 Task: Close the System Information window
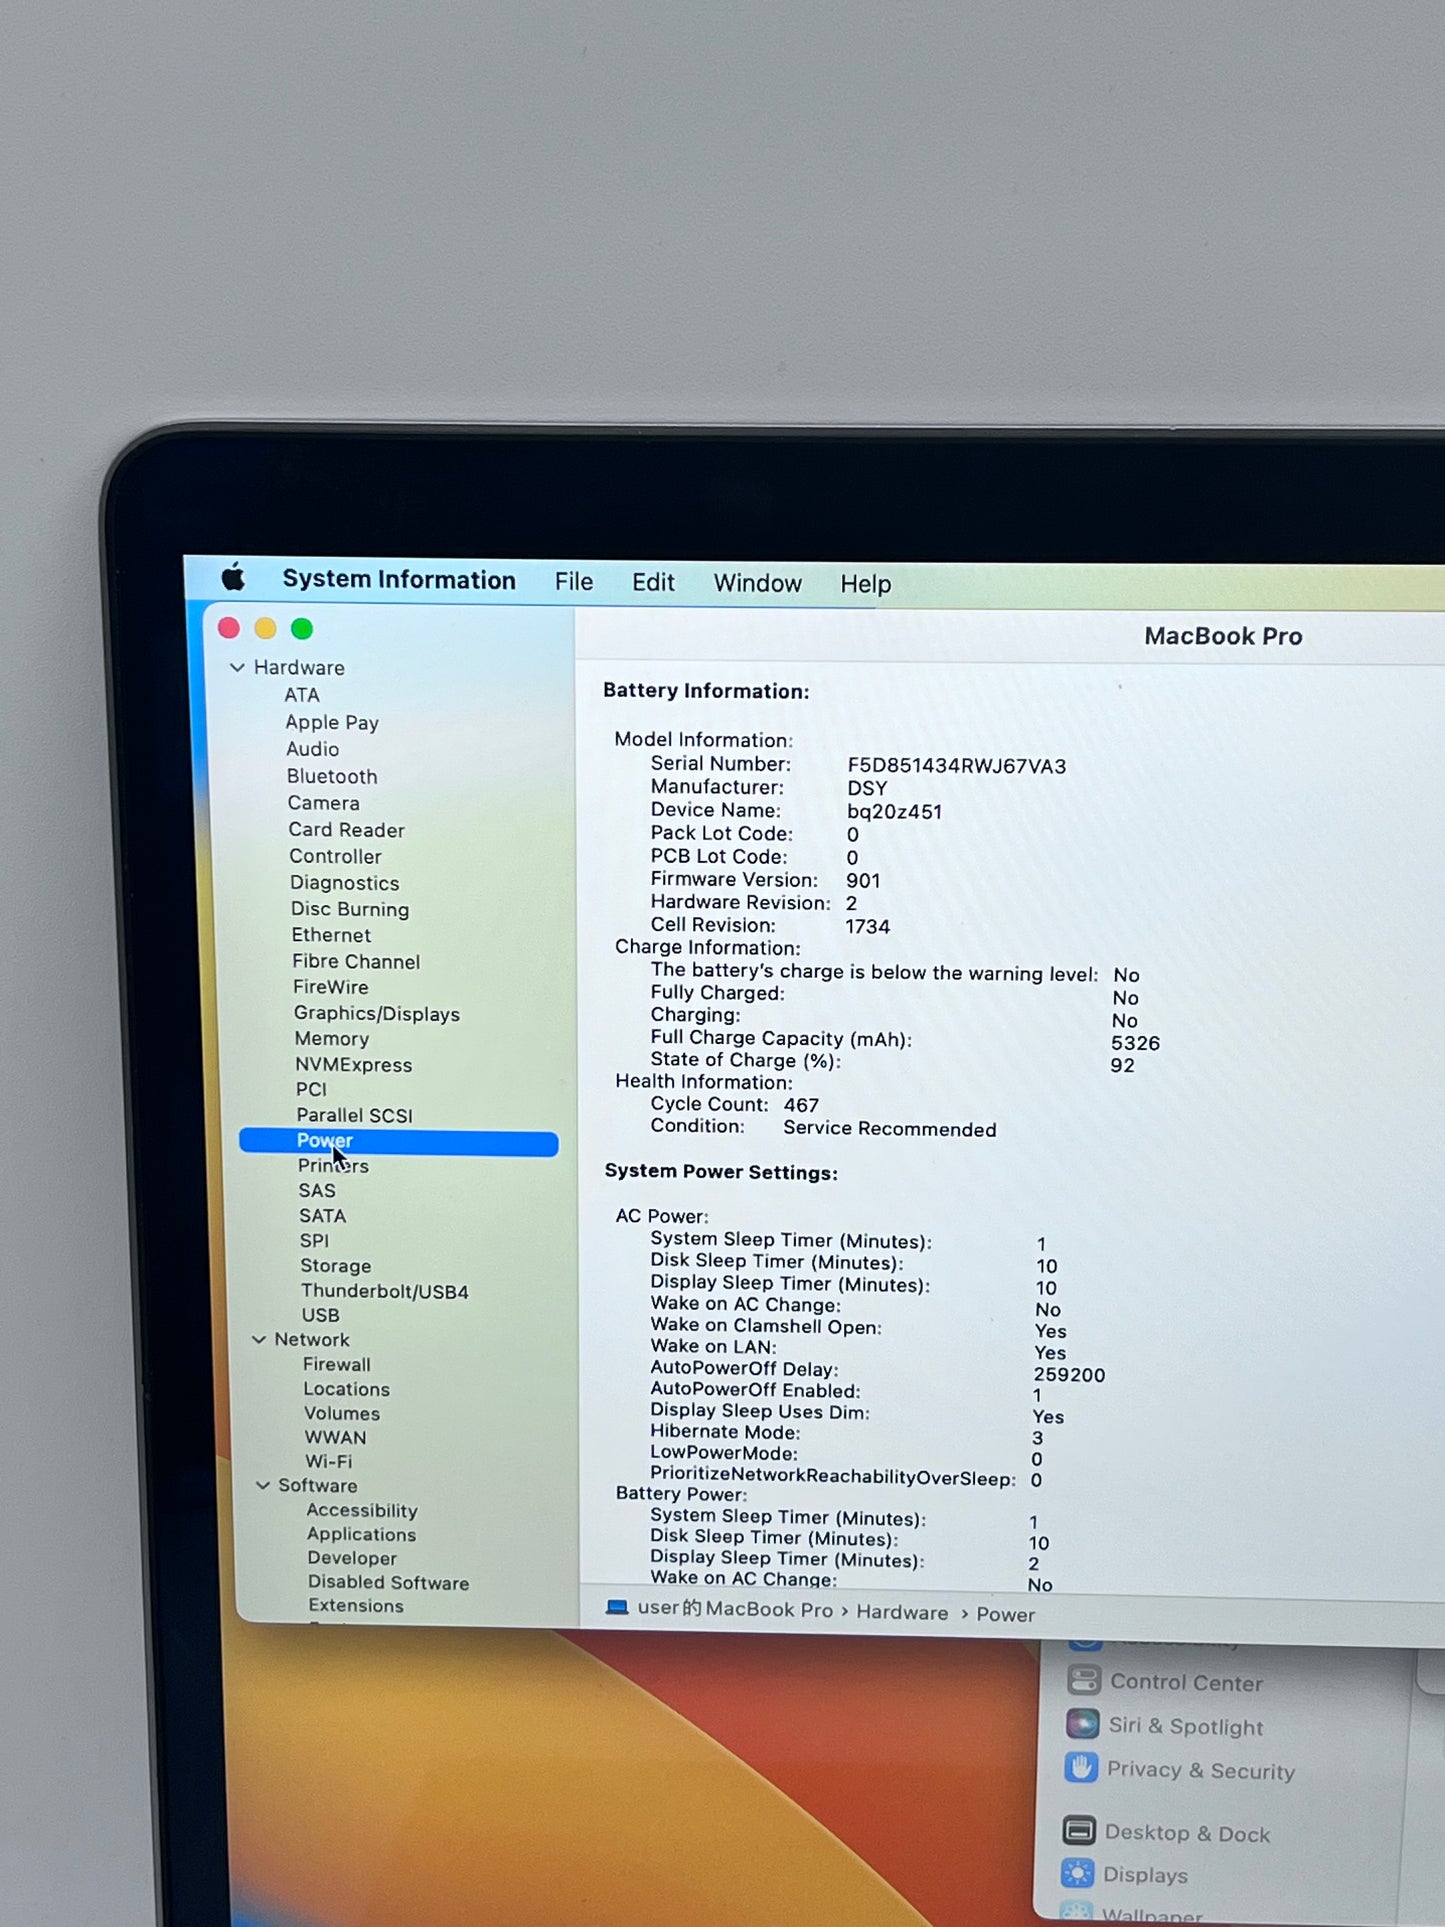point(229,628)
